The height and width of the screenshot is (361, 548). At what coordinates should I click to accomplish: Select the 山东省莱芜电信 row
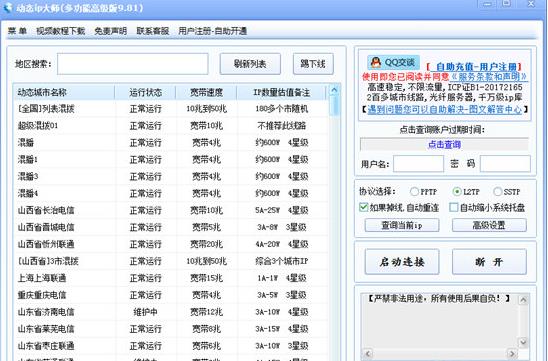pyautogui.click(x=171, y=329)
